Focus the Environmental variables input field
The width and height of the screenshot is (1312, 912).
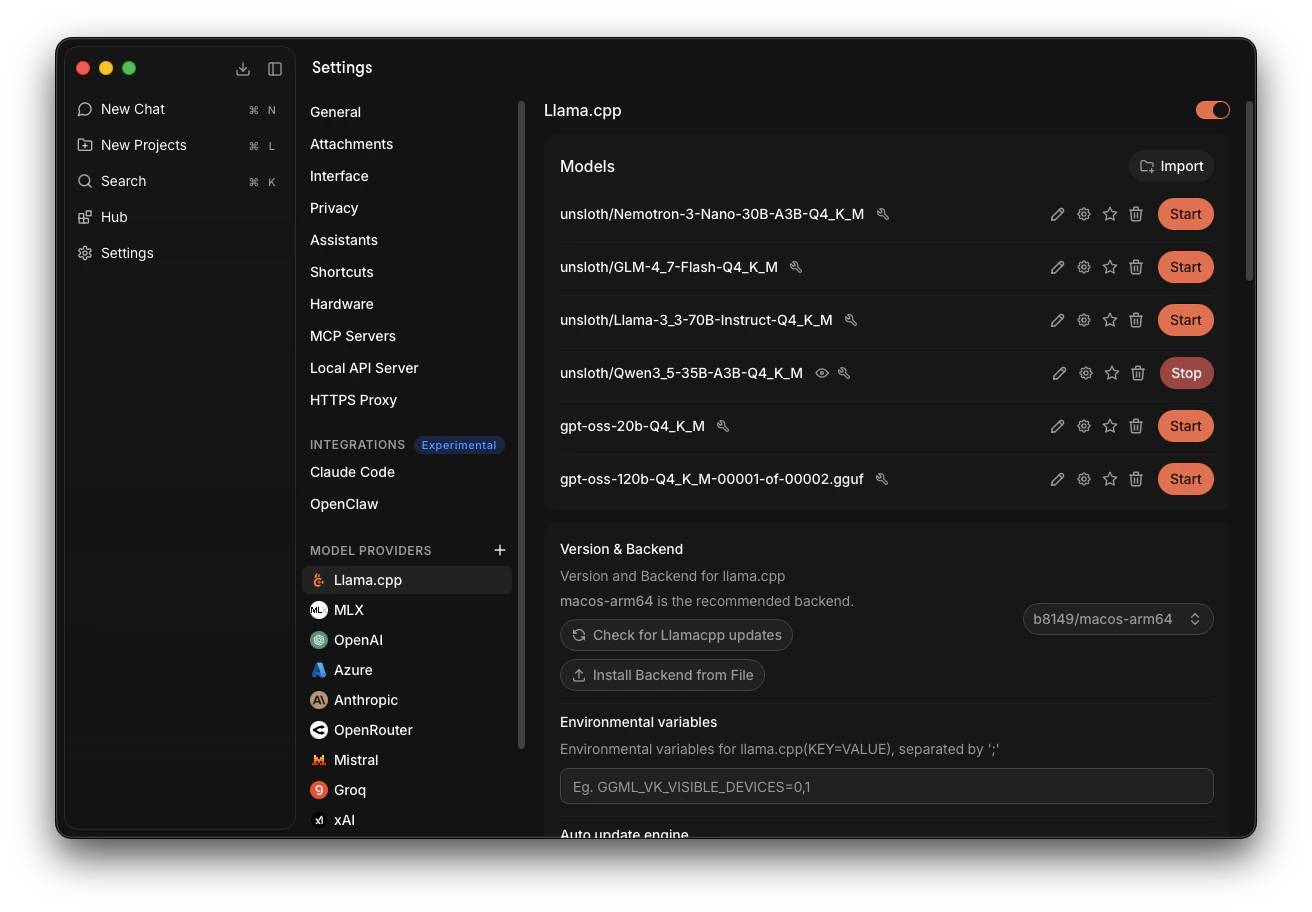click(x=886, y=786)
